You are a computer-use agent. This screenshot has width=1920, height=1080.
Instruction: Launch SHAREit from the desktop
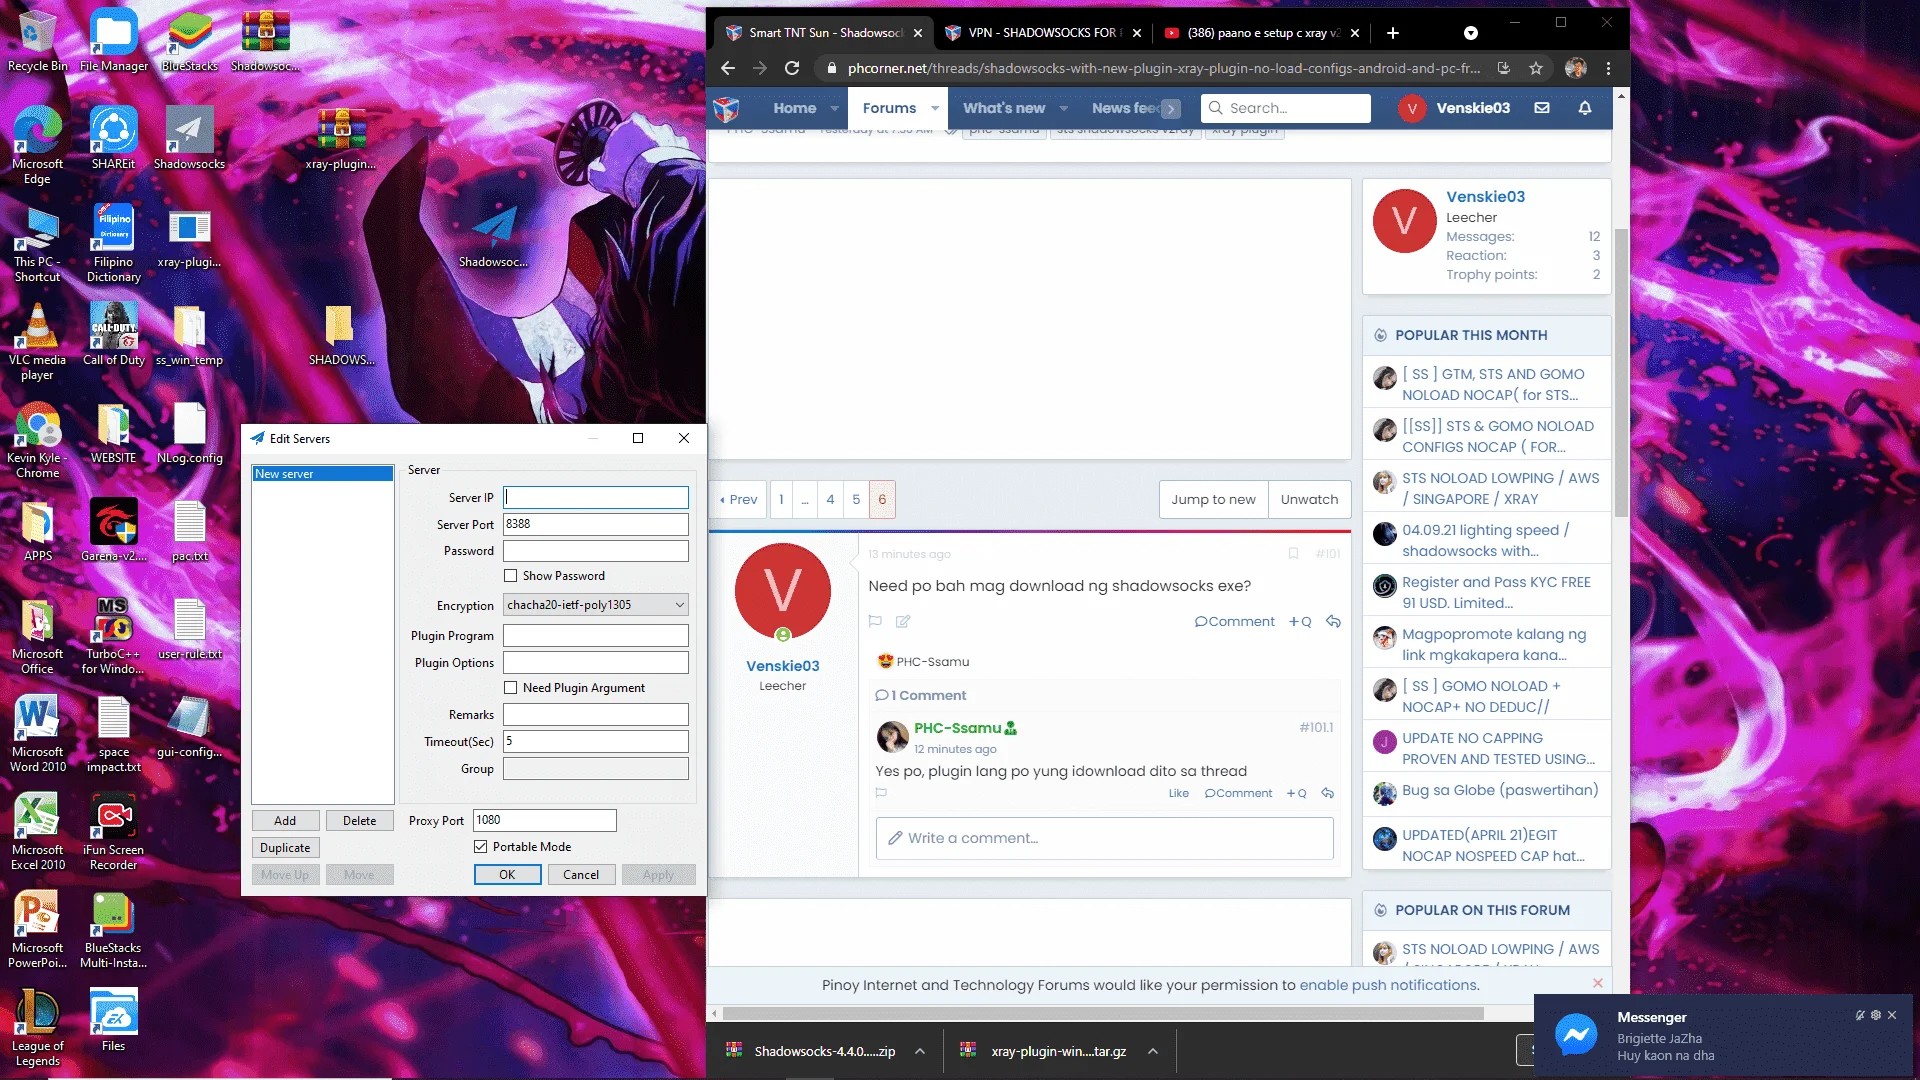(x=113, y=138)
